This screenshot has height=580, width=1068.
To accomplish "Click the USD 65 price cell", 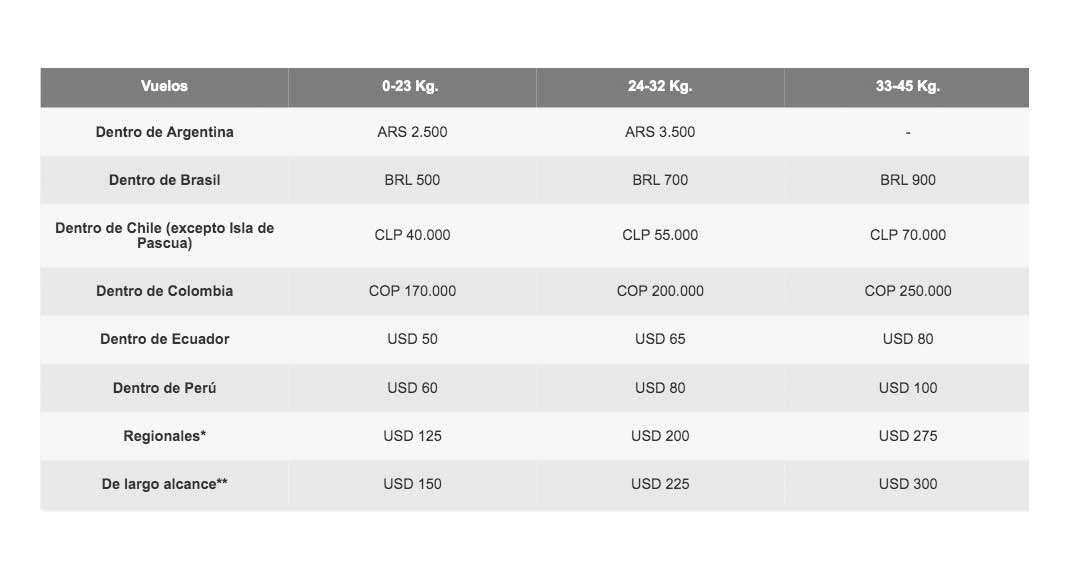I will point(660,339).
